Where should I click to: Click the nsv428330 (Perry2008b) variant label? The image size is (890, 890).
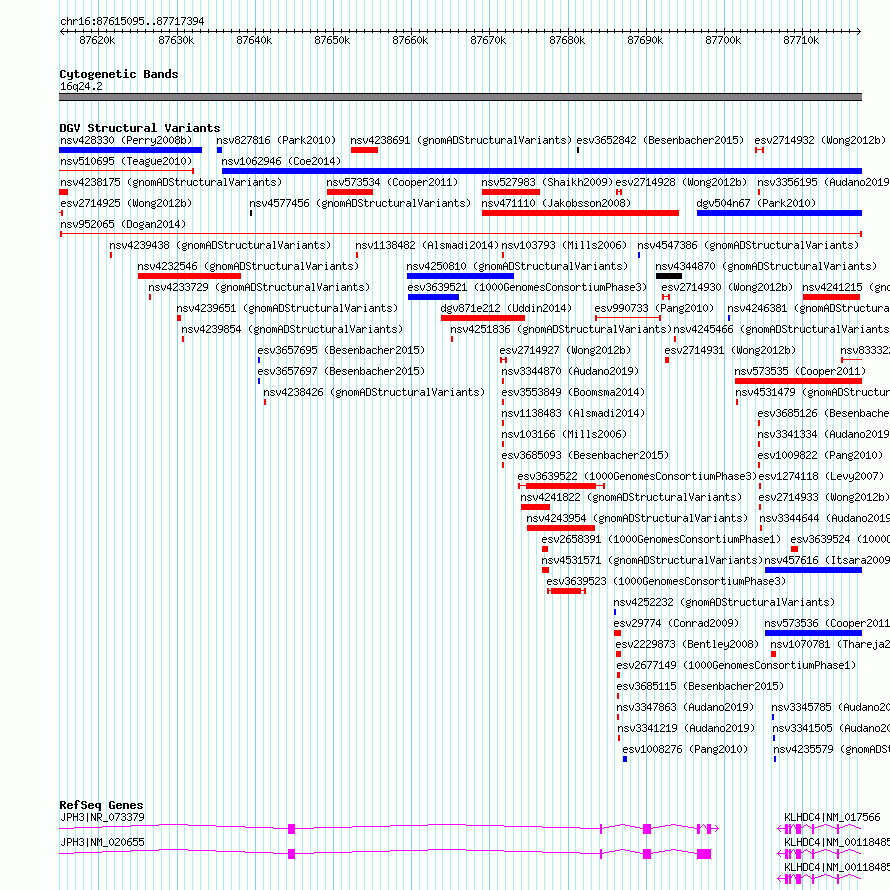[x=126, y=140]
